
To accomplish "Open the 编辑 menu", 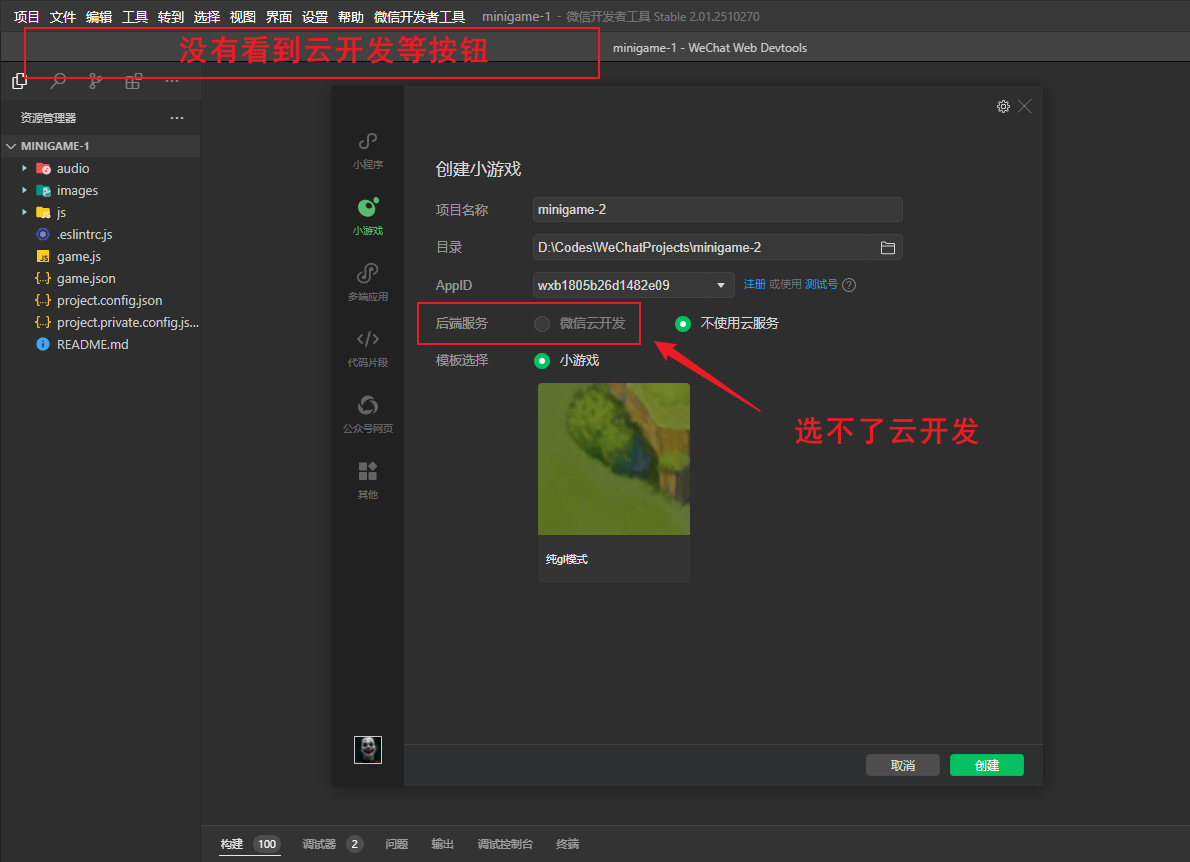I will point(99,17).
